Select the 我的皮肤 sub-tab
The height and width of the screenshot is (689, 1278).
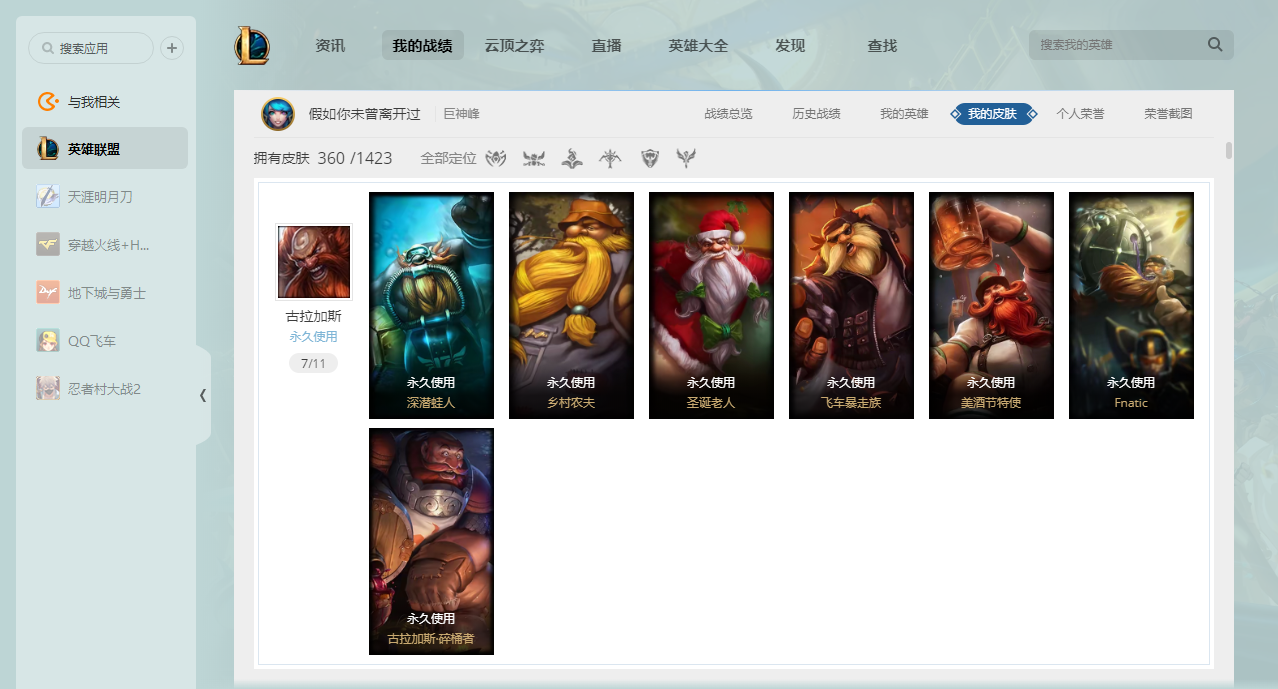click(x=992, y=114)
